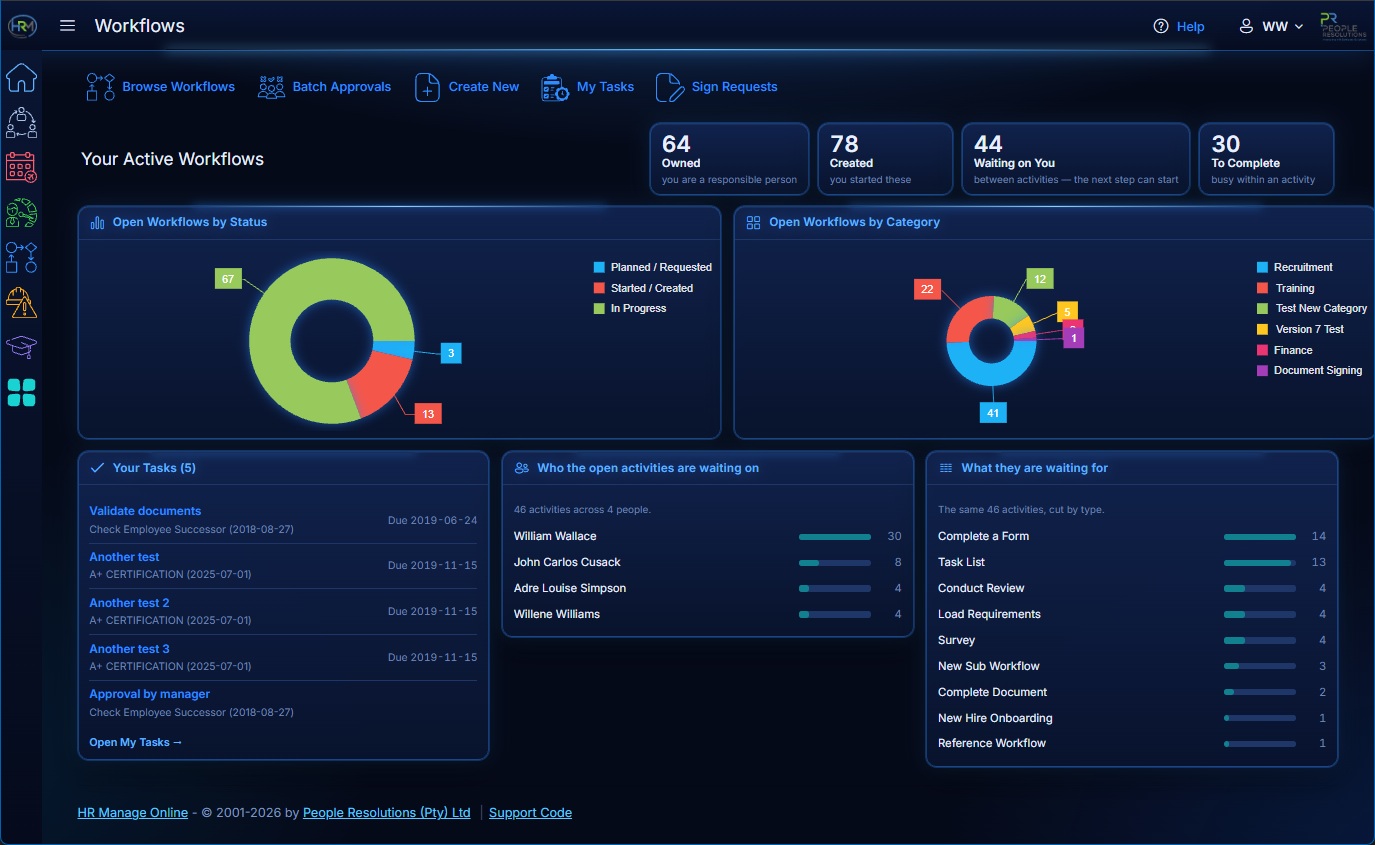Open the Another test 2 task

pos(129,603)
